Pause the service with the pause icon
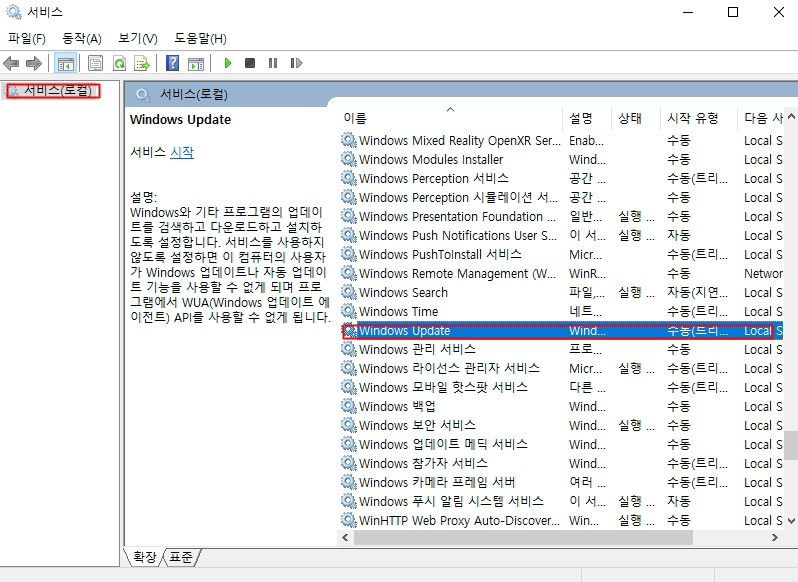 [273, 63]
